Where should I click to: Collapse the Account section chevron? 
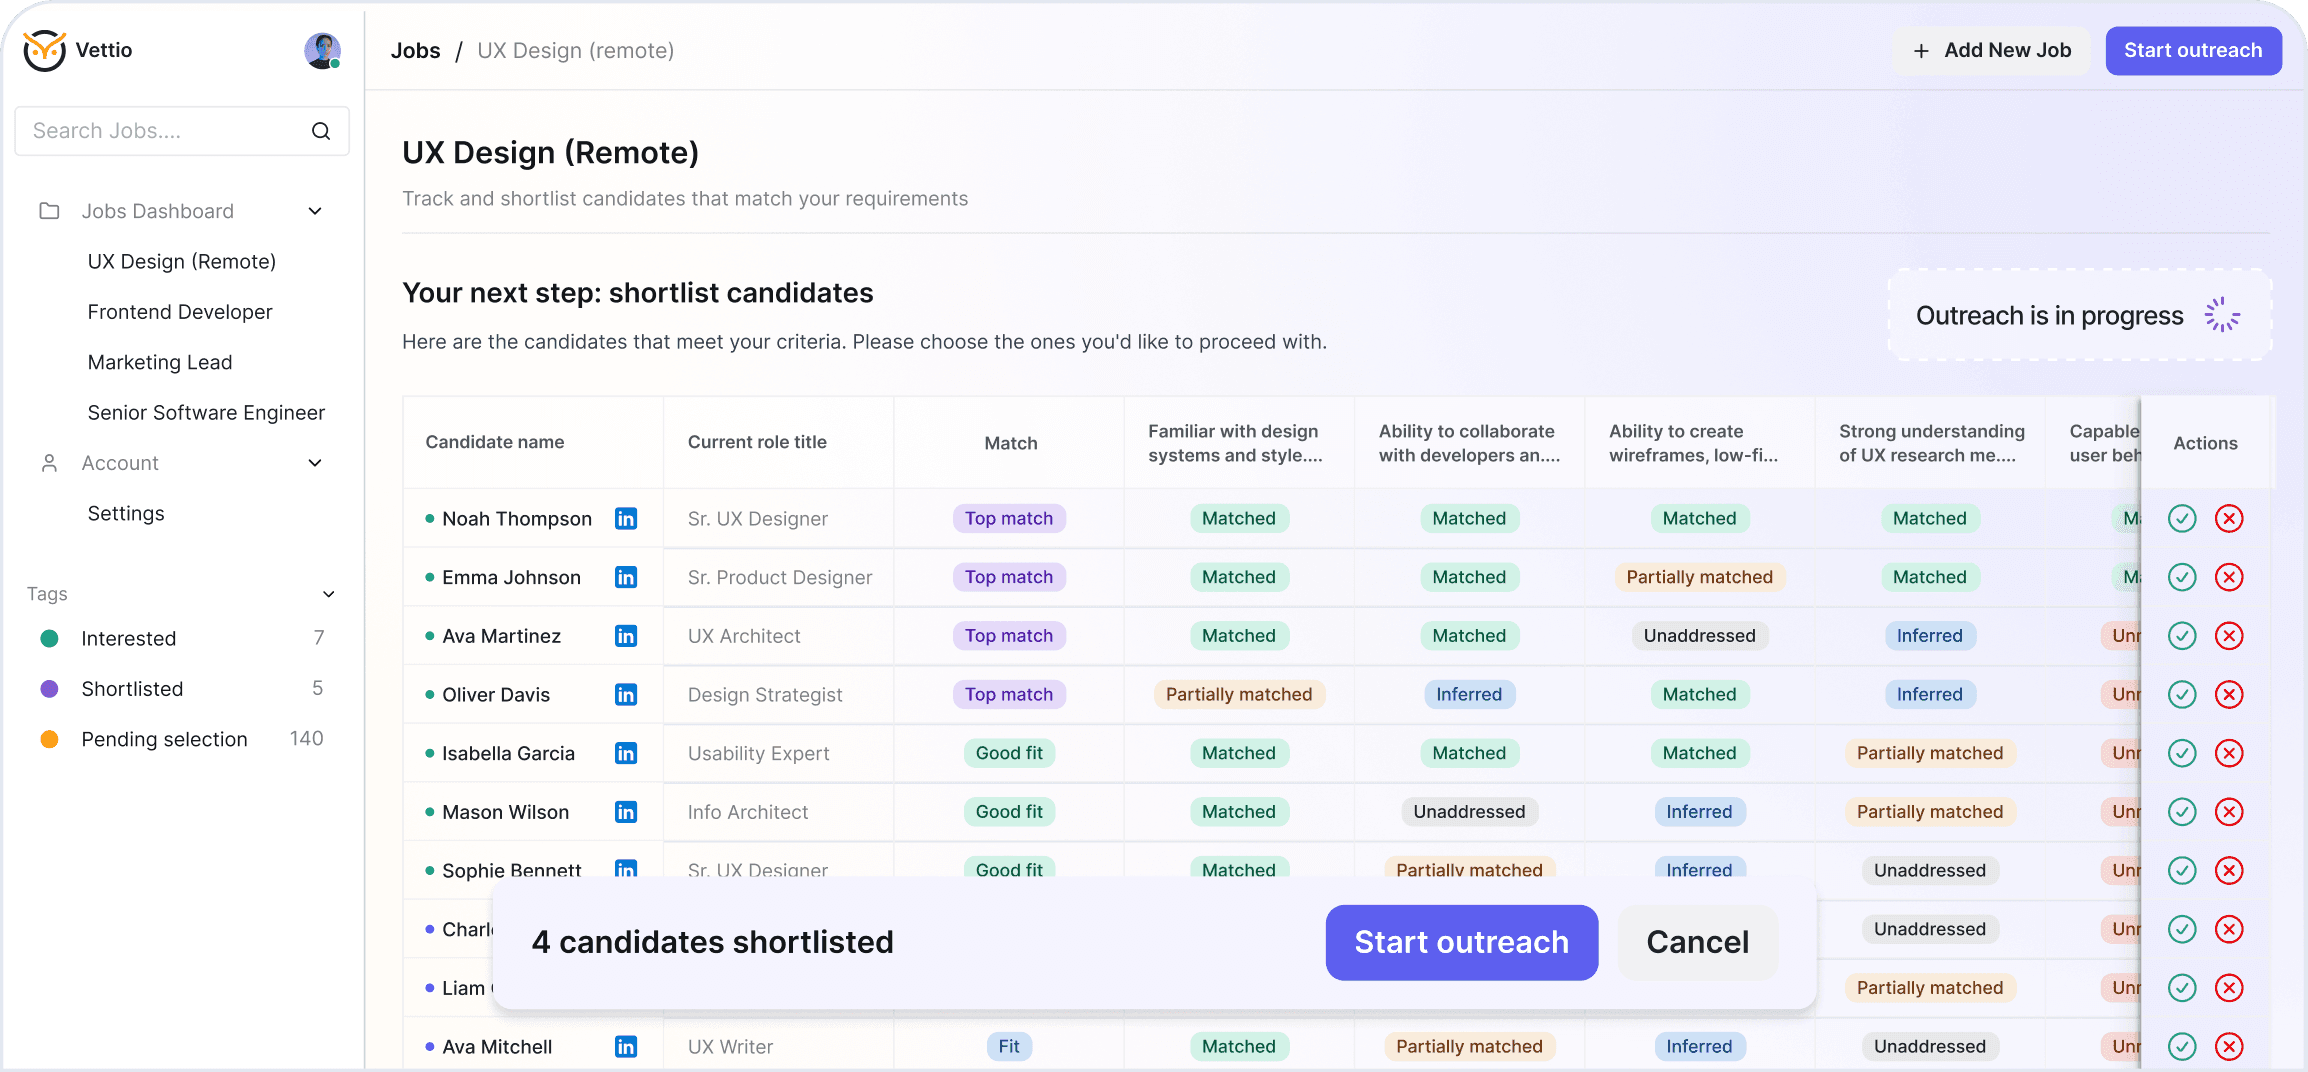coord(315,463)
